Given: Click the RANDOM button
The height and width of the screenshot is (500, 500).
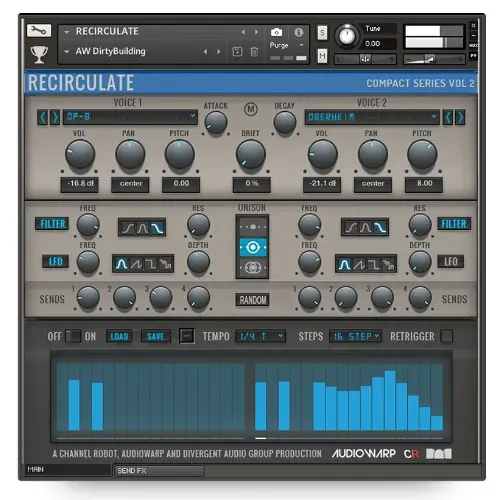Looking at the screenshot, I should coord(252,300).
